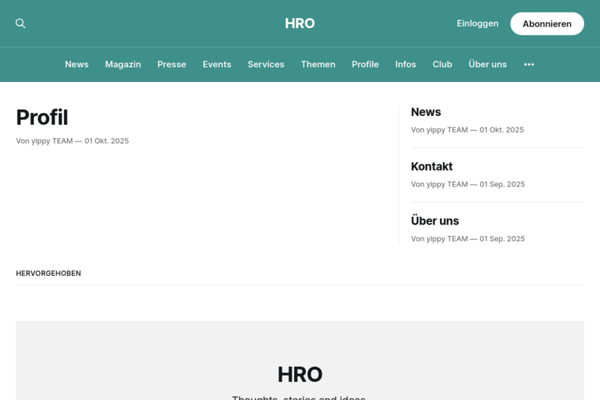Select Services in the navigation bar

(x=266, y=64)
